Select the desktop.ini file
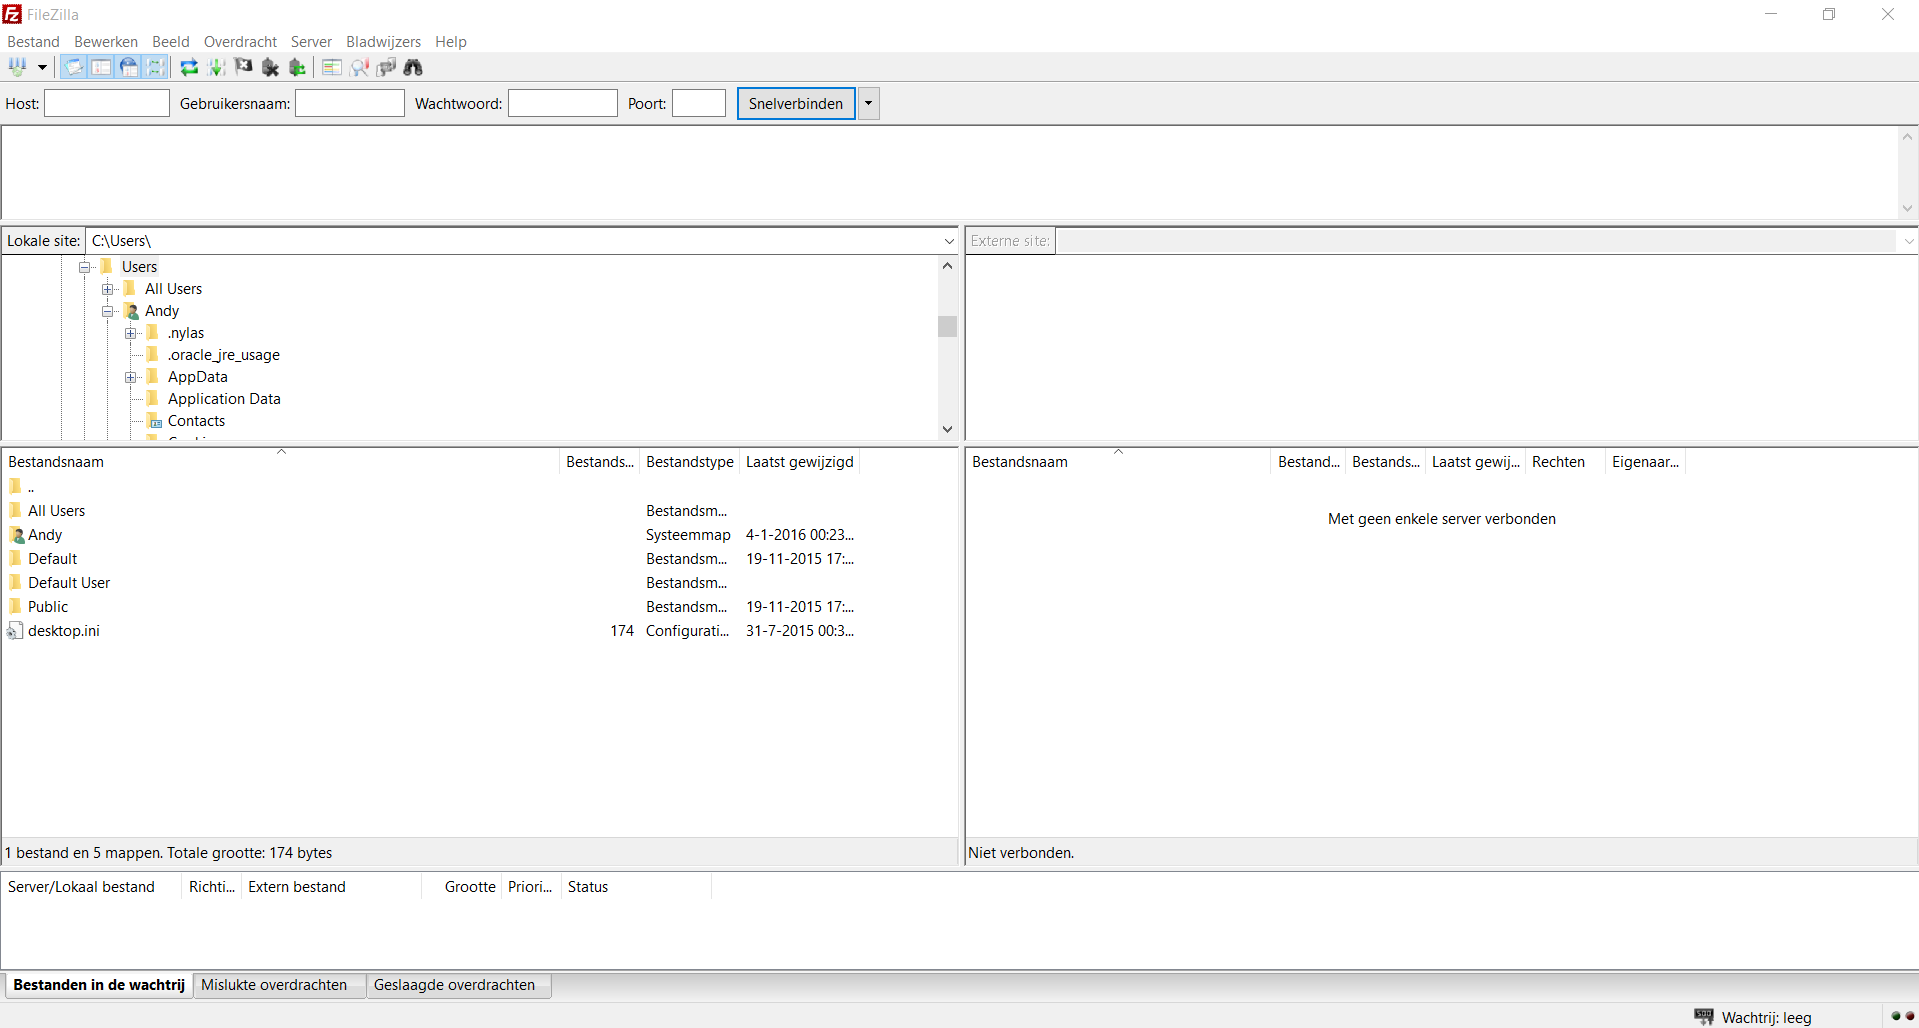Viewport: 1919px width, 1028px height. [x=64, y=631]
